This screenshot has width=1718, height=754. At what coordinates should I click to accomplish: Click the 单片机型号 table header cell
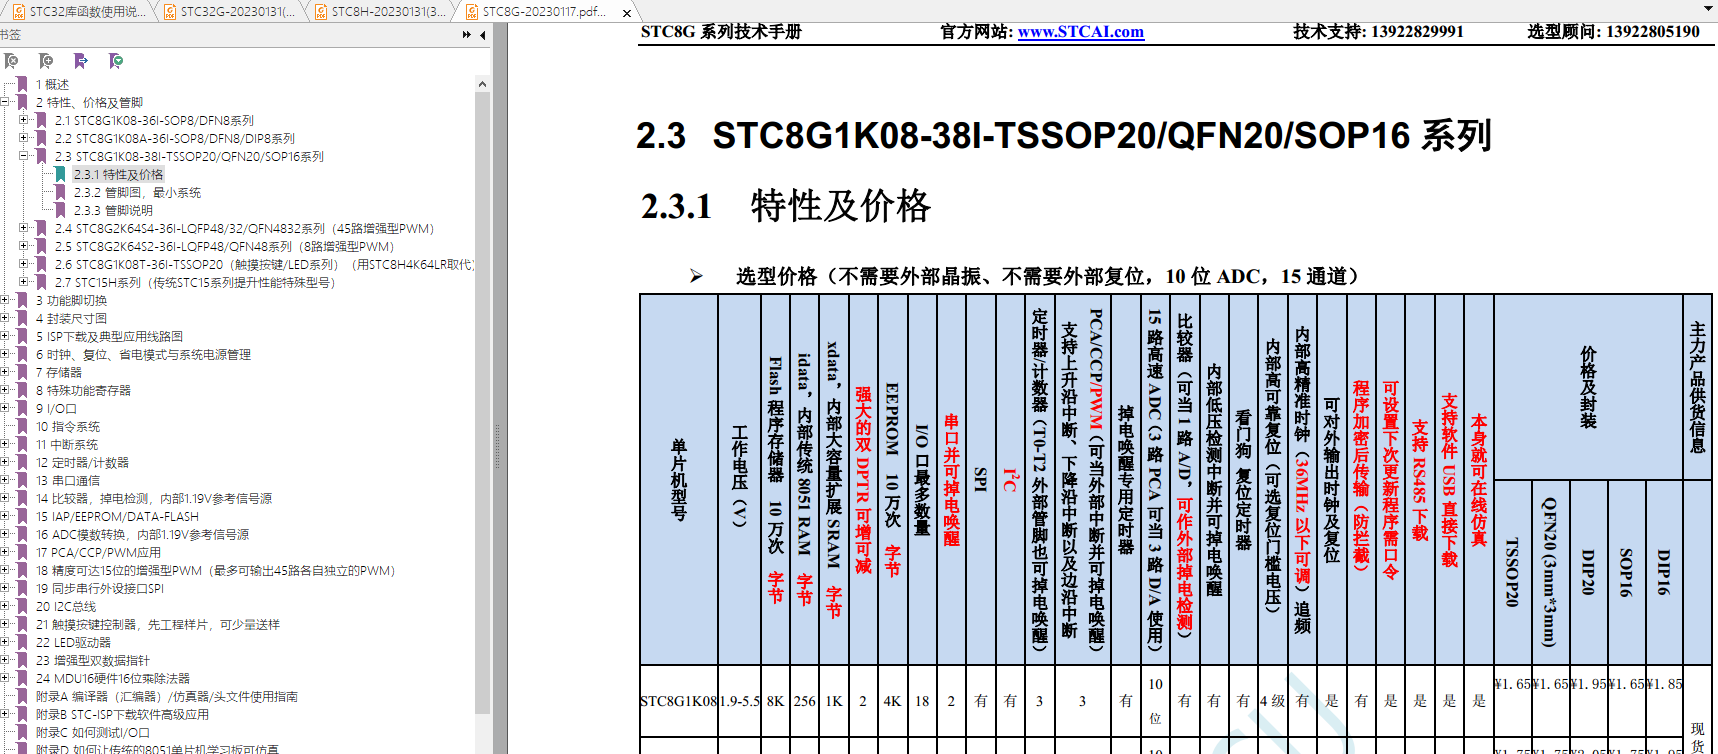tap(678, 479)
